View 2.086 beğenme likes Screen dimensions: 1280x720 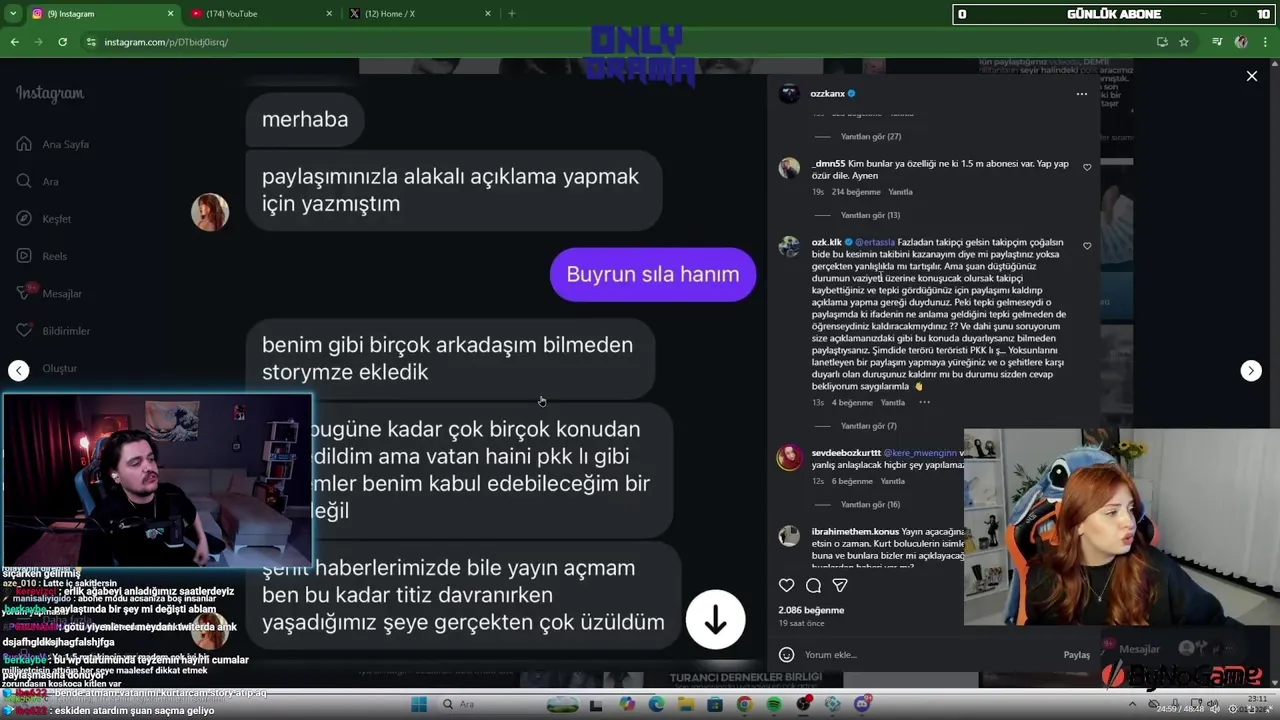pyautogui.click(x=811, y=610)
